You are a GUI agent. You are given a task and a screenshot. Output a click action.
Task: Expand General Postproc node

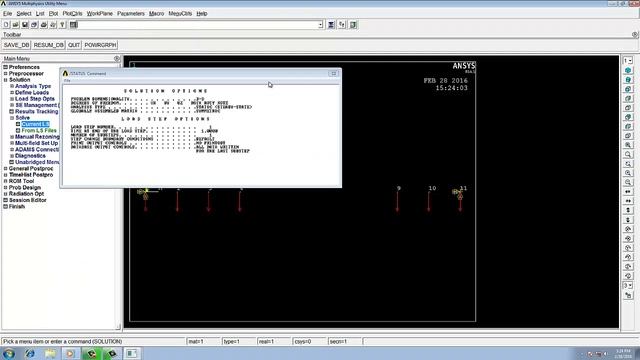coord(6,169)
